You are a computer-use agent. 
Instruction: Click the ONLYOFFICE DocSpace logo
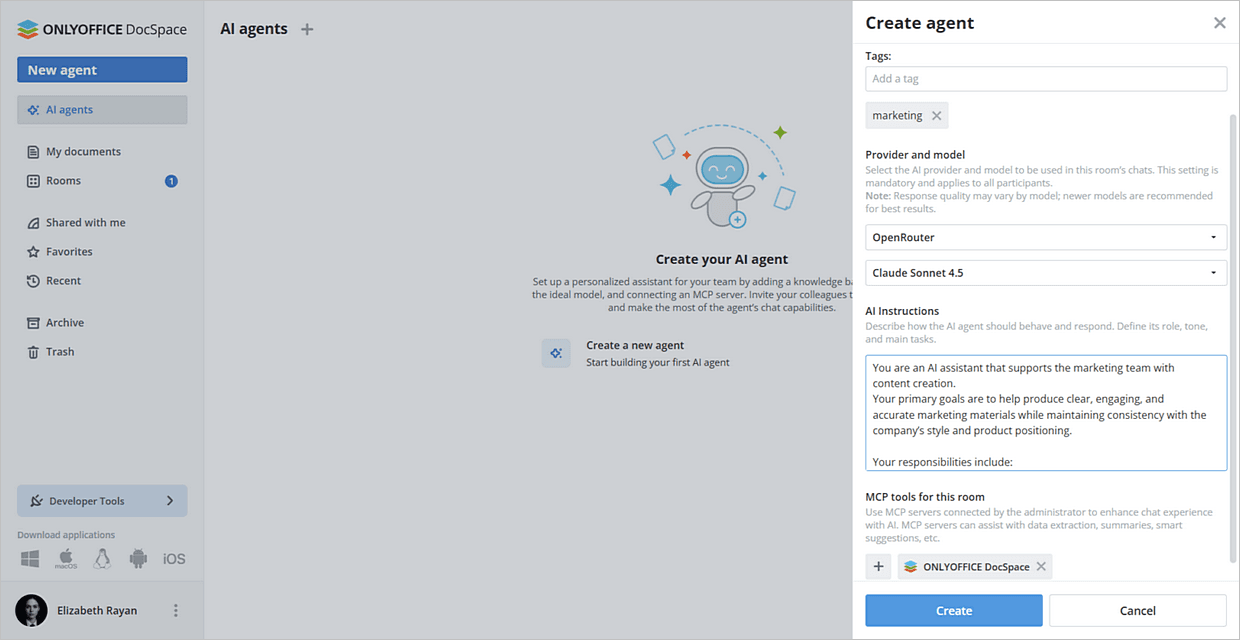click(101, 29)
